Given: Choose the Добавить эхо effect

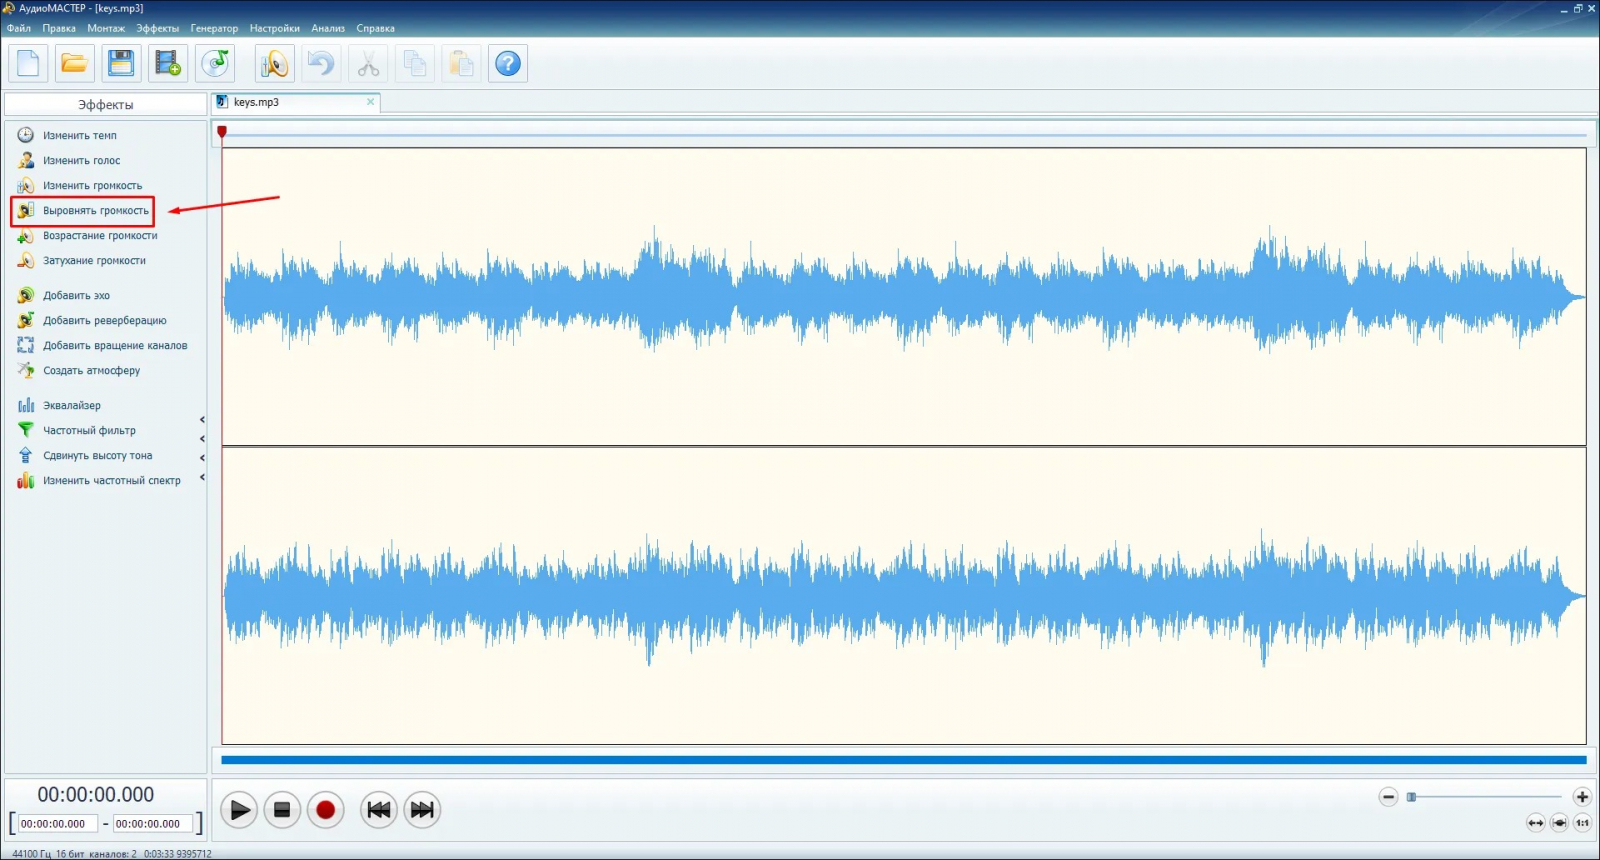Looking at the screenshot, I should click(76, 296).
